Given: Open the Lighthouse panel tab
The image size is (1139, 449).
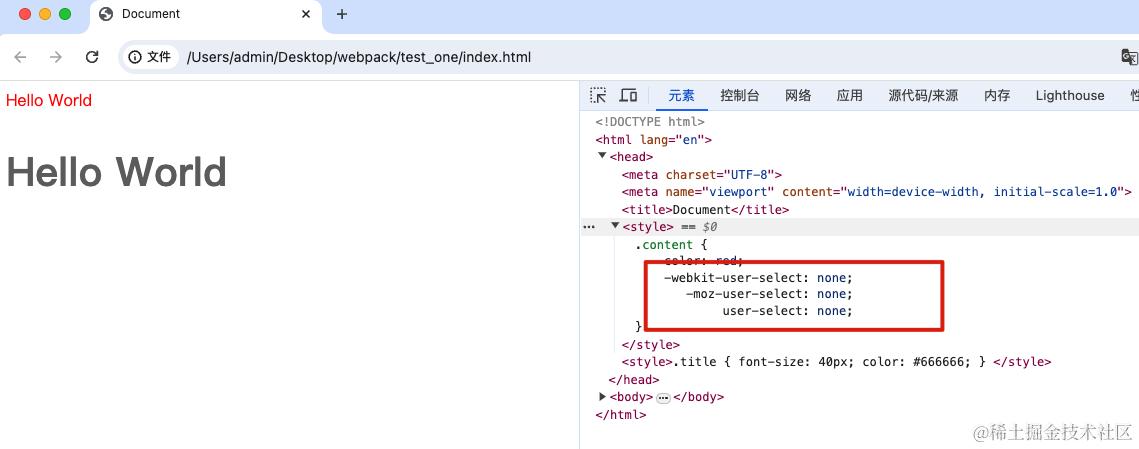Looking at the screenshot, I should pyautogui.click(x=1069, y=96).
